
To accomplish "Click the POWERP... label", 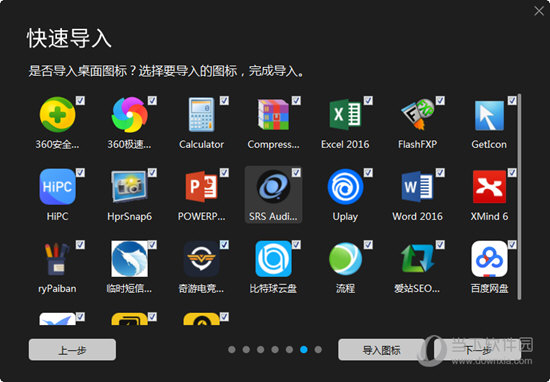I will coord(201,216).
